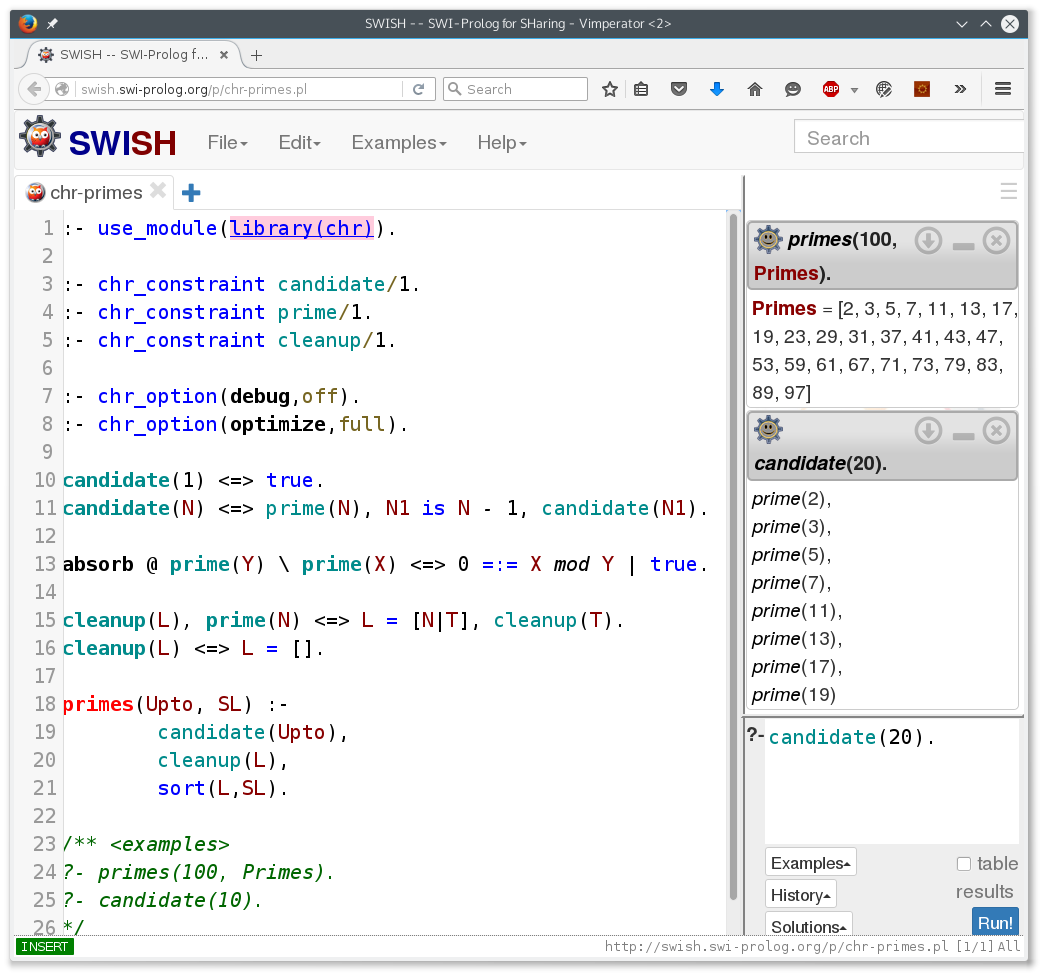
Task: Click the Pocket save icon
Action: (x=678, y=89)
